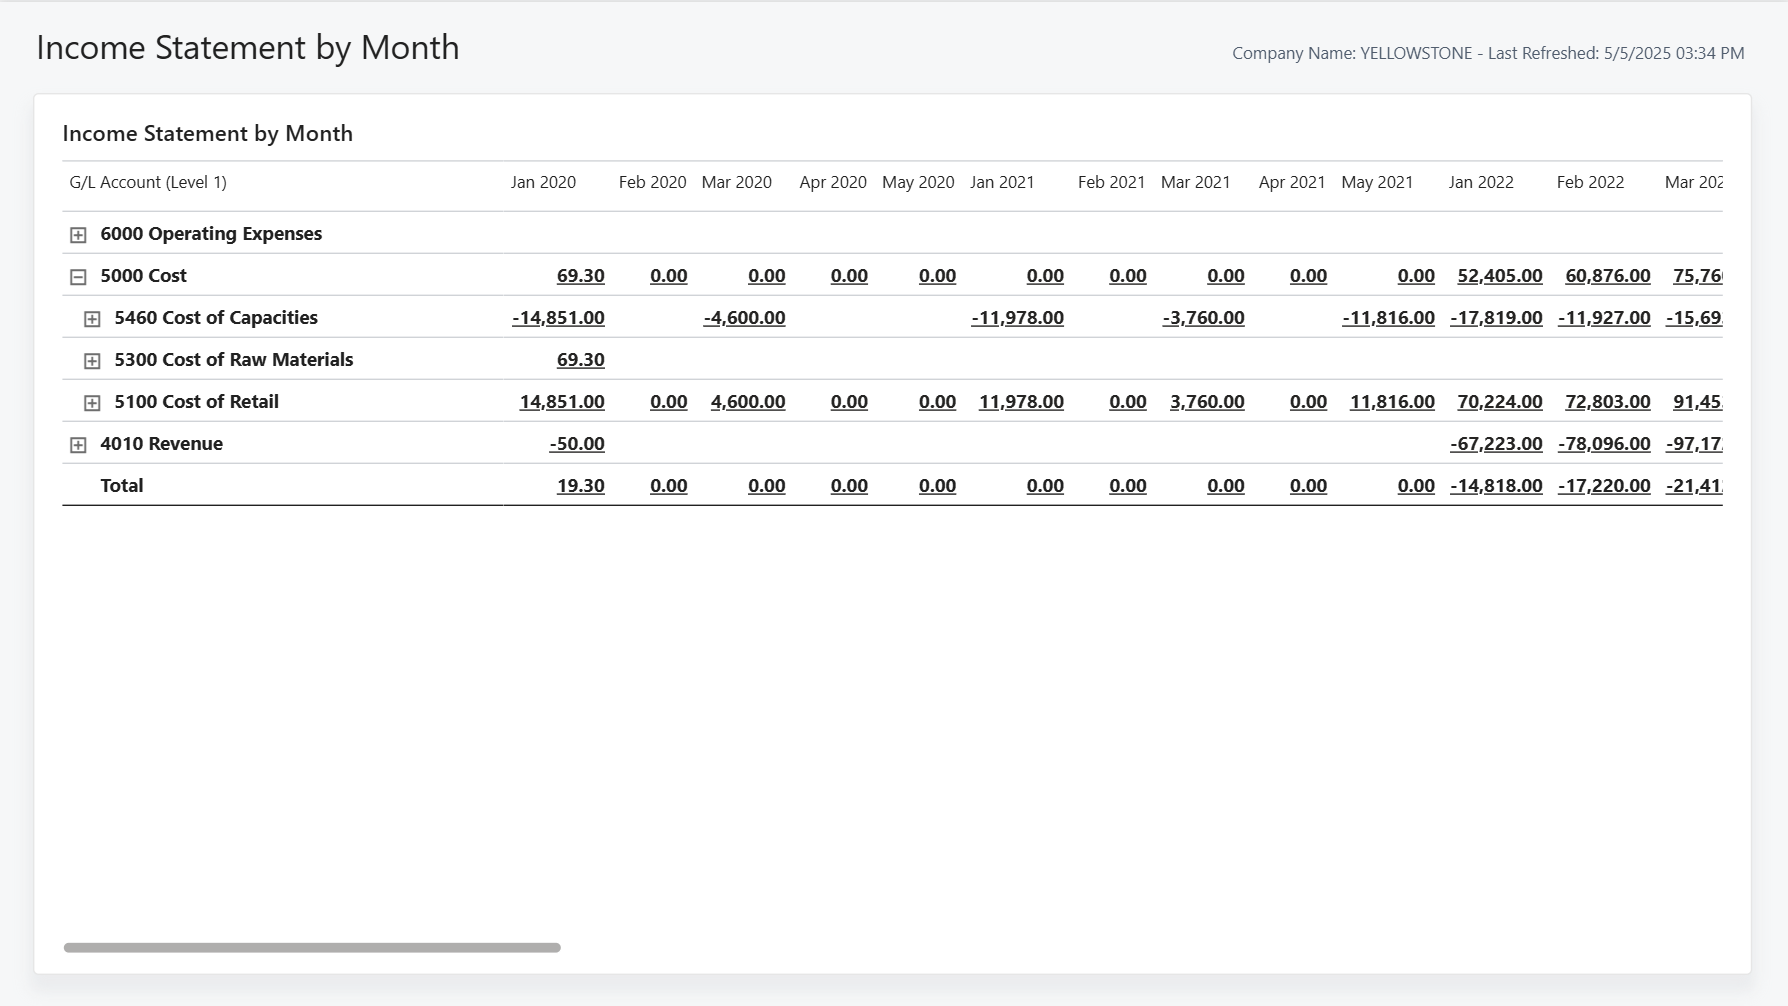Expand 5300 Cost of Raw Materials

[x=92, y=361]
